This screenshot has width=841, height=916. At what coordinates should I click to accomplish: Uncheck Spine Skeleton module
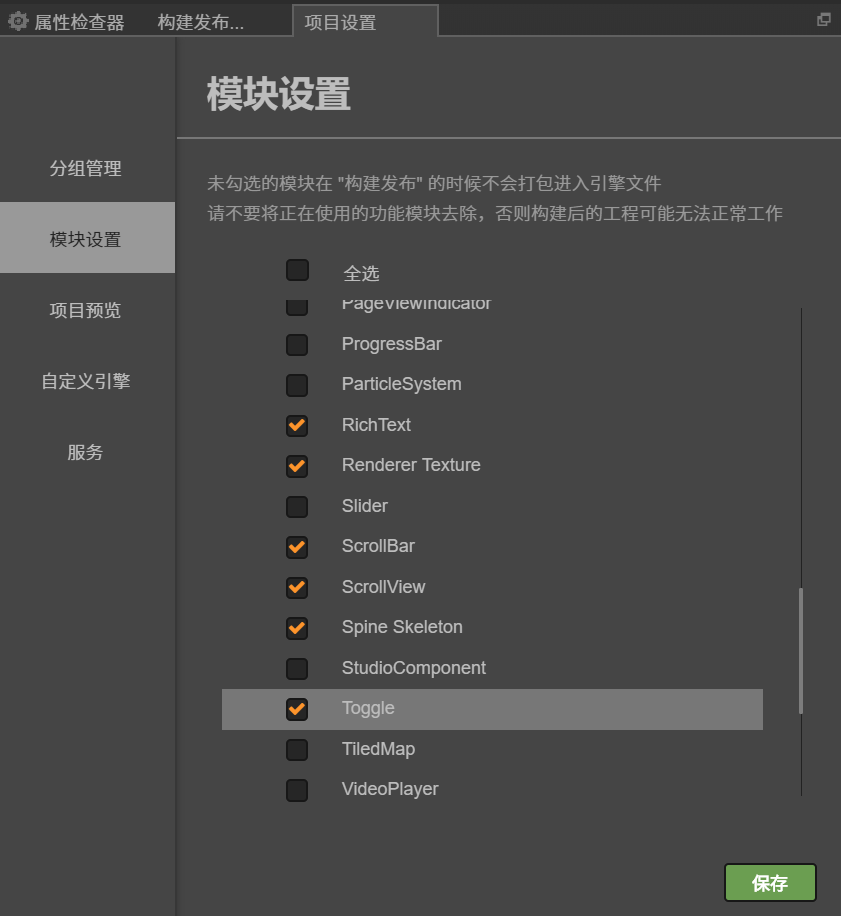[297, 628]
